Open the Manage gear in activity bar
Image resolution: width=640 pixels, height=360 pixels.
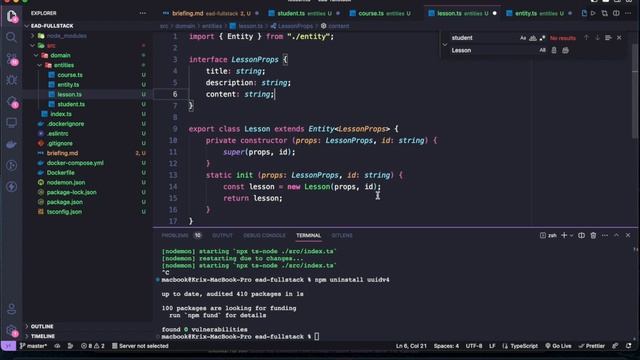[x=12, y=330]
